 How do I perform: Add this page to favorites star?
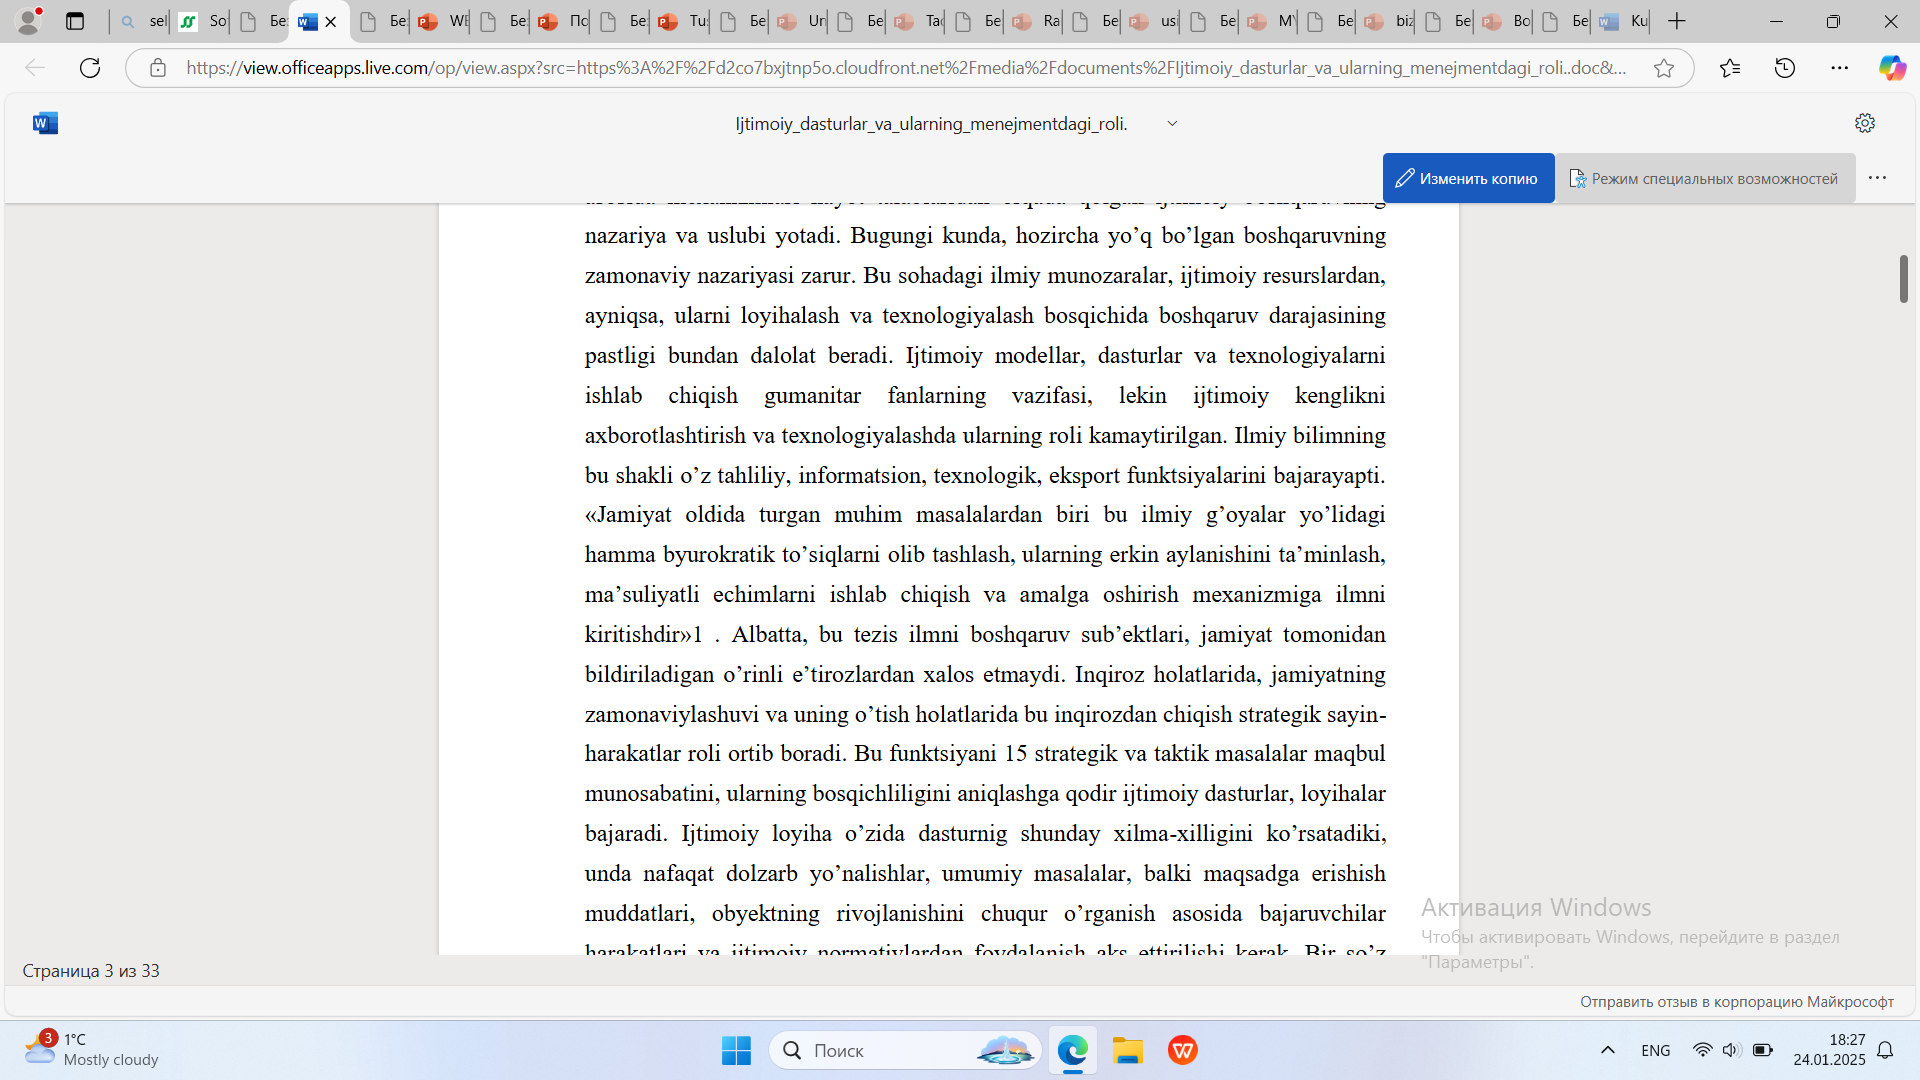click(x=1664, y=68)
